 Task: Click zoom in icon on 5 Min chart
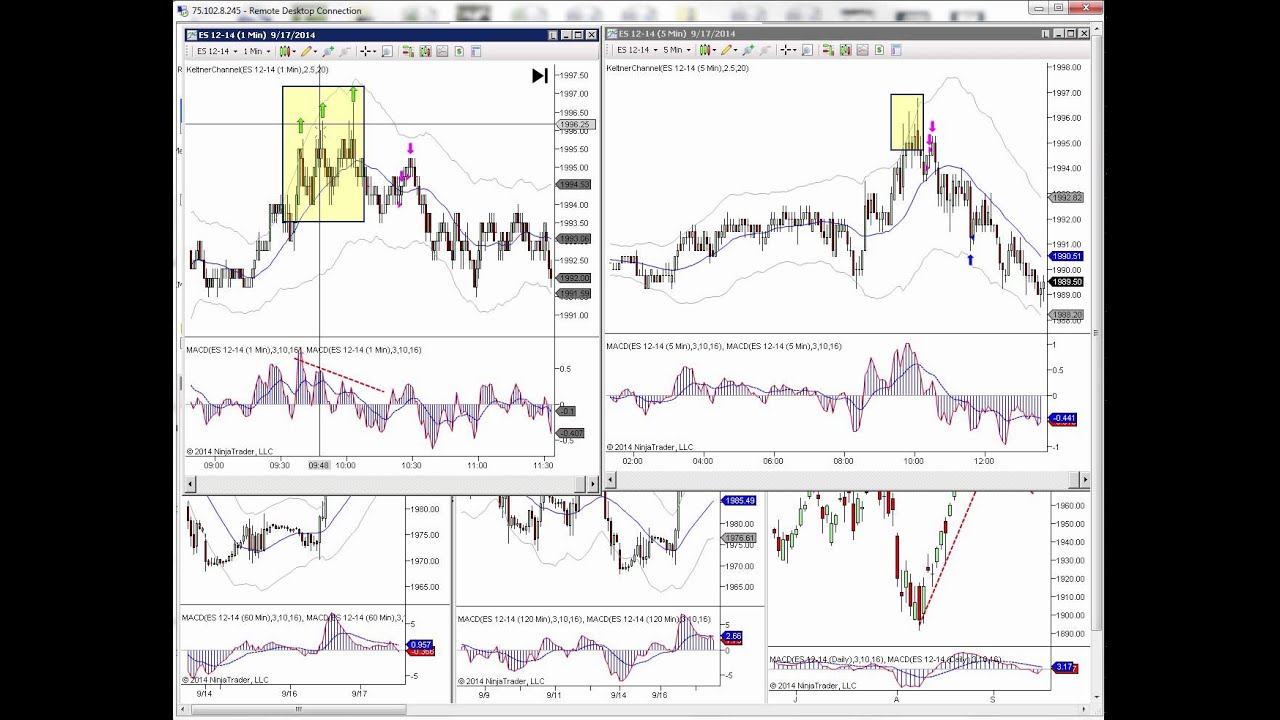(748, 50)
